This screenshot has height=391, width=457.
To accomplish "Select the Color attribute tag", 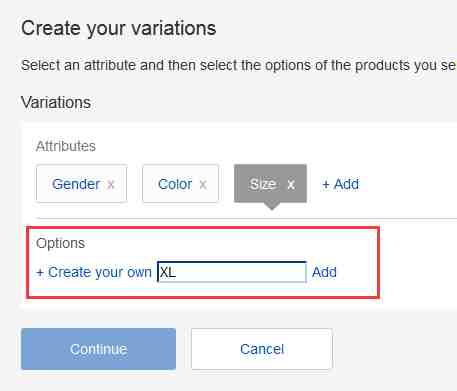I will pyautogui.click(x=181, y=184).
